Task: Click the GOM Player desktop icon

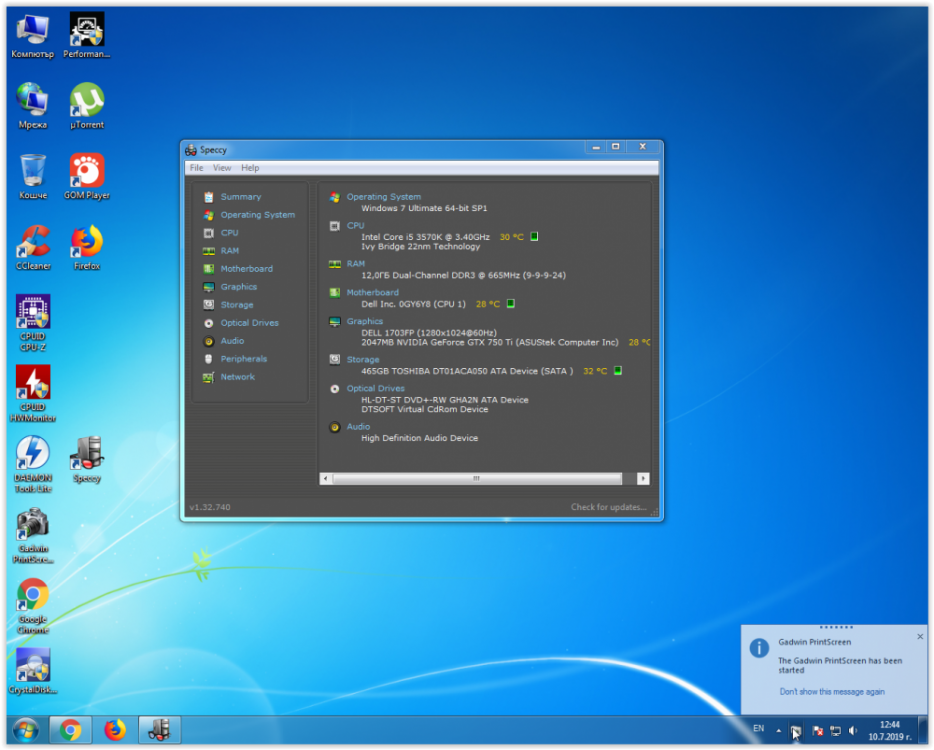Action: 87,177
